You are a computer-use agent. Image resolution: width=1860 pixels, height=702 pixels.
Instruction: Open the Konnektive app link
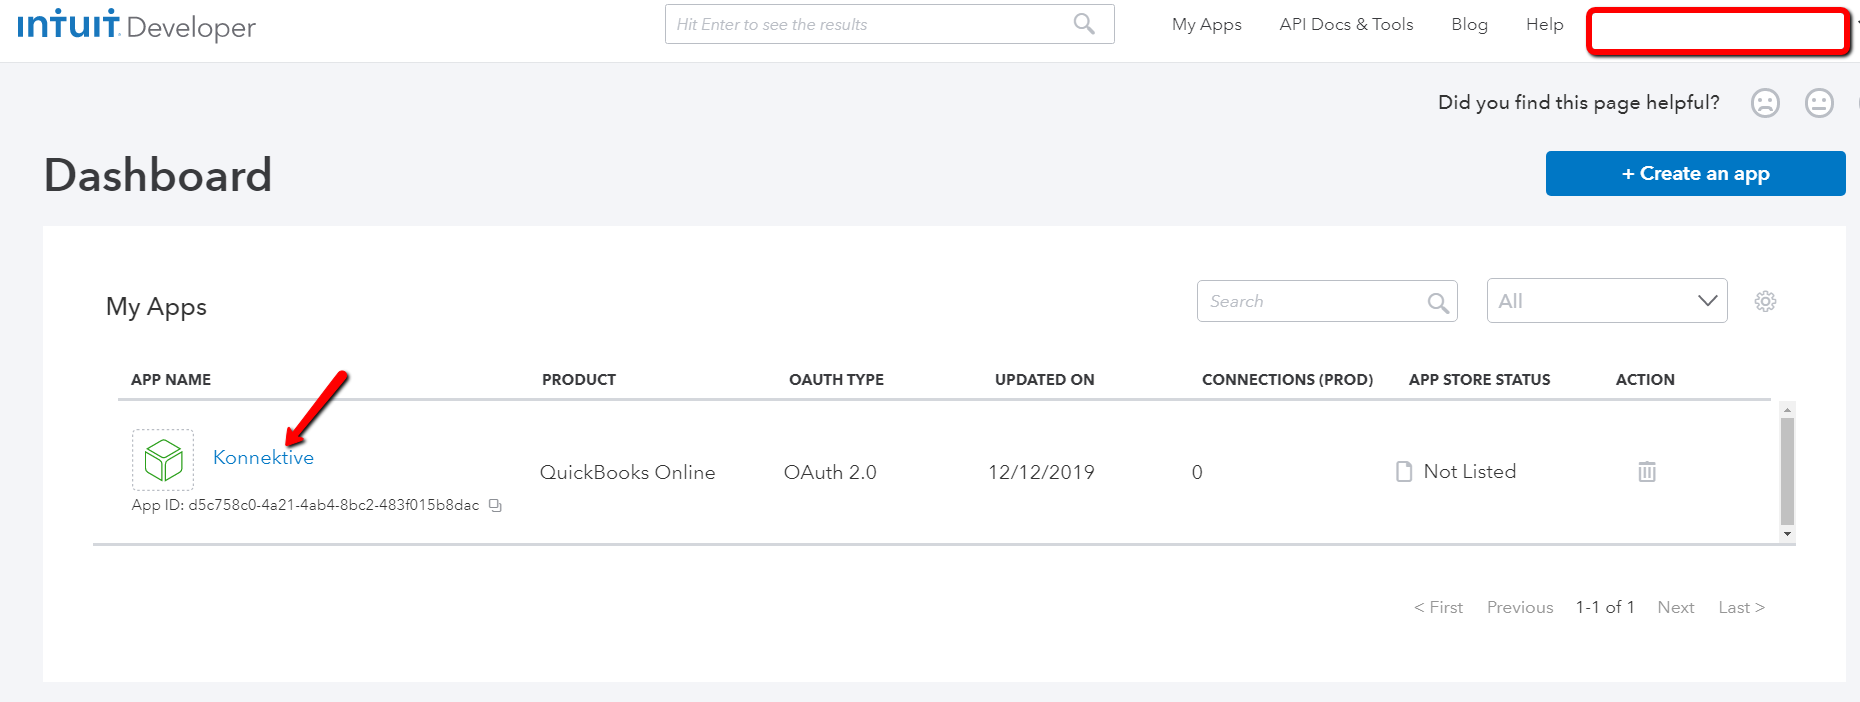[263, 457]
